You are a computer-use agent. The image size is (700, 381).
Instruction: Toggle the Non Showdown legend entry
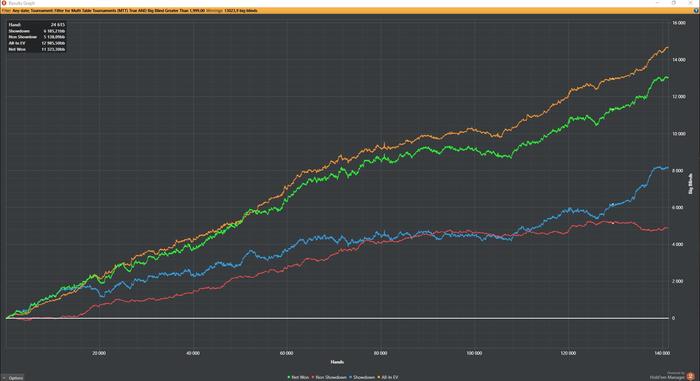coord(329,377)
